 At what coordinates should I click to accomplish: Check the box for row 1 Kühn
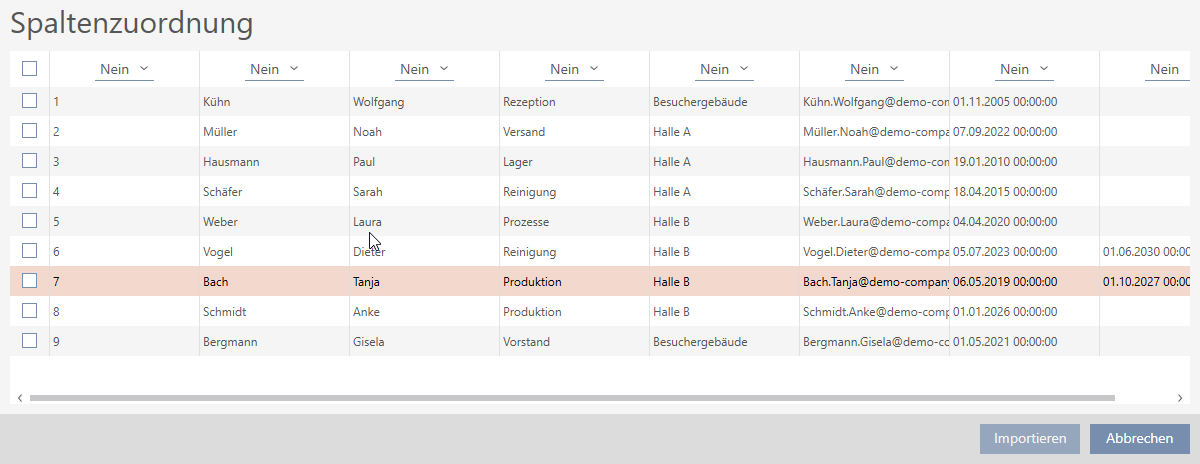tap(29, 101)
